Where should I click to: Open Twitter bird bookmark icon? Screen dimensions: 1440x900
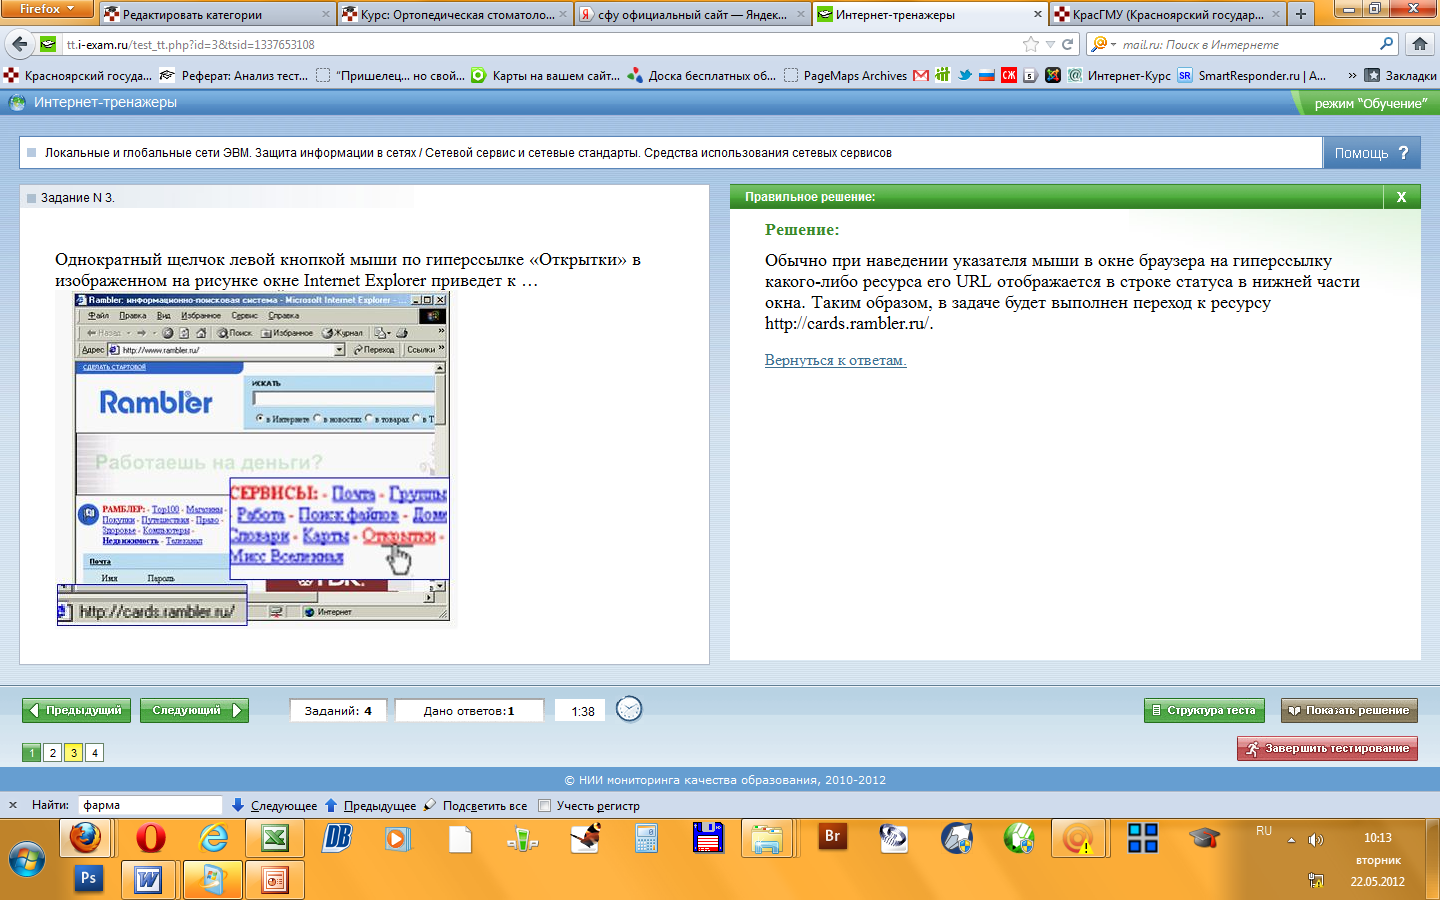pos(964,75)
